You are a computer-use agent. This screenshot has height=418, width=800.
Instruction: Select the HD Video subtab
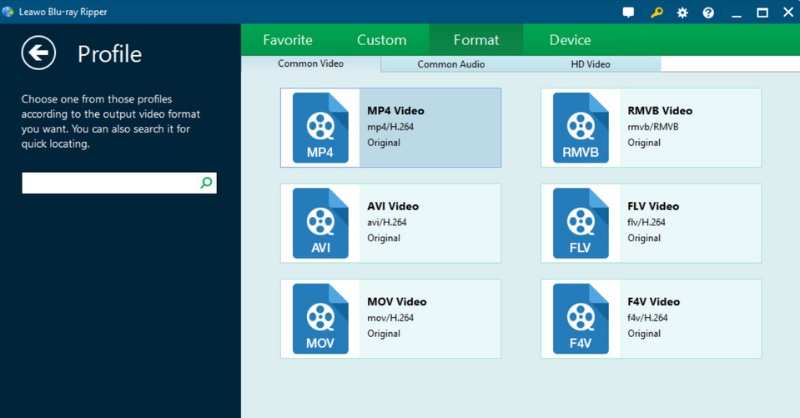tap(590, 64)
